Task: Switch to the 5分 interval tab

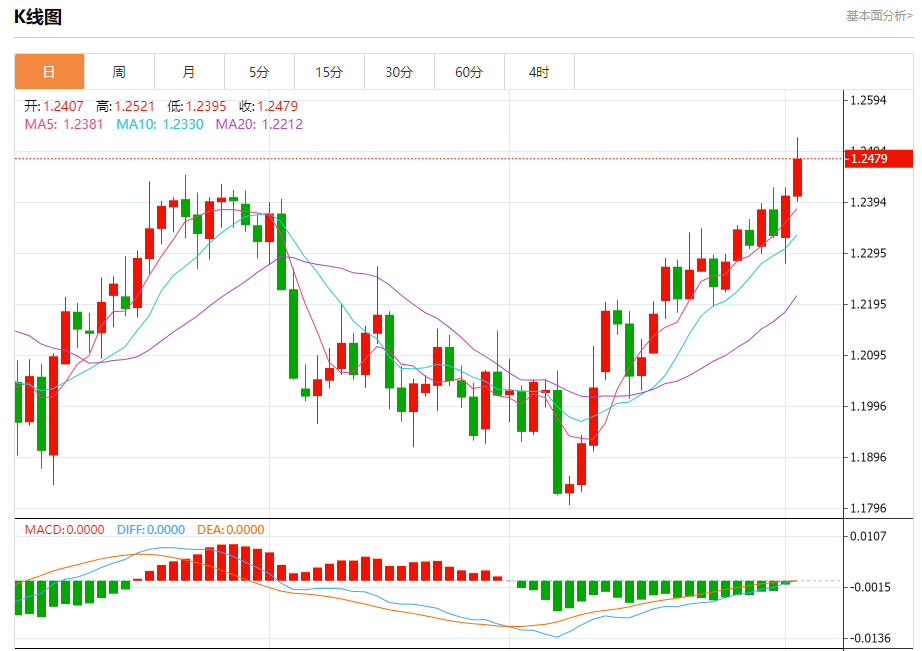Action: pyautogui.click(x=260, y=72)
